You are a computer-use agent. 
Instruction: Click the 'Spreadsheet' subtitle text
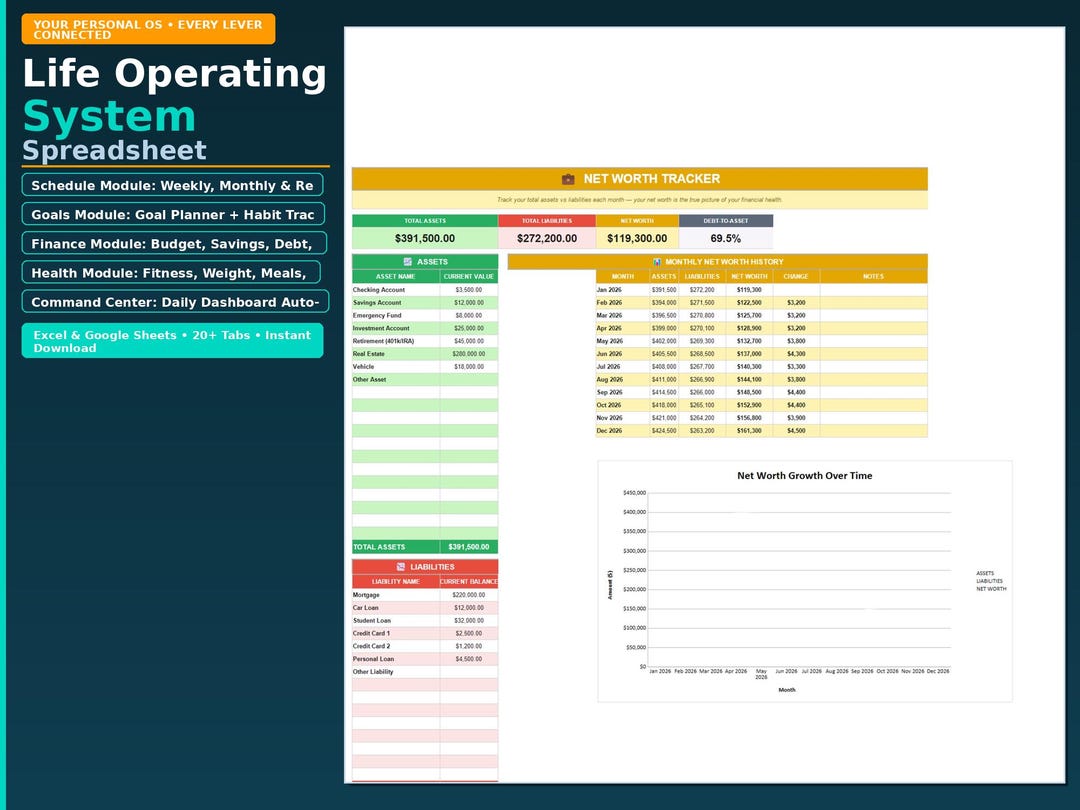(114, 150)
